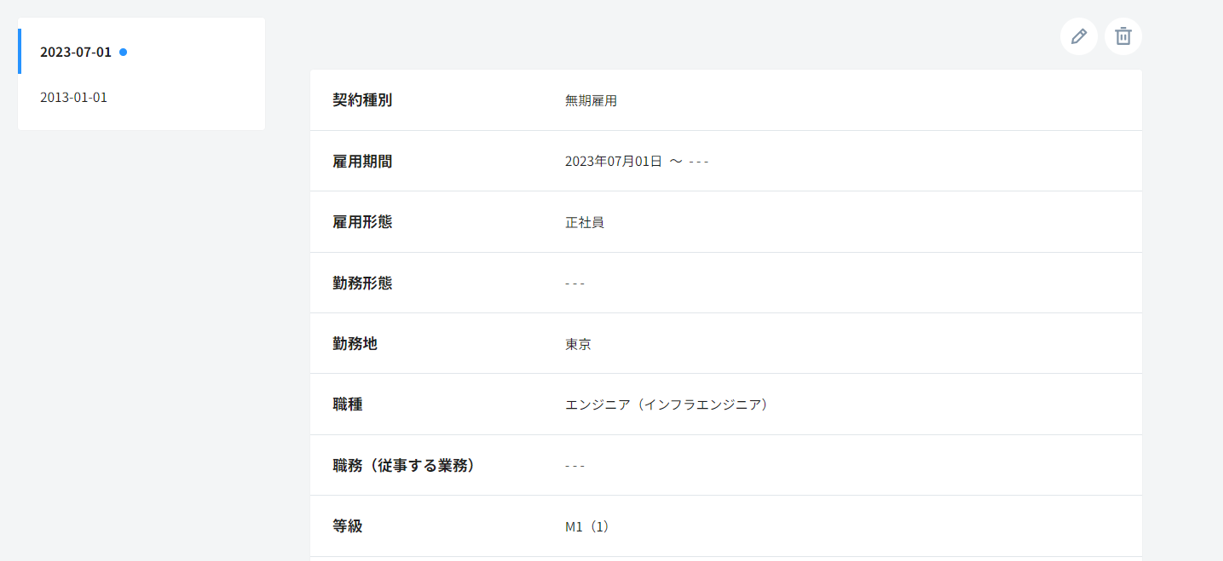Click the M1（1） grade value
1223x561 pixels.
click(x=587, y=526)
